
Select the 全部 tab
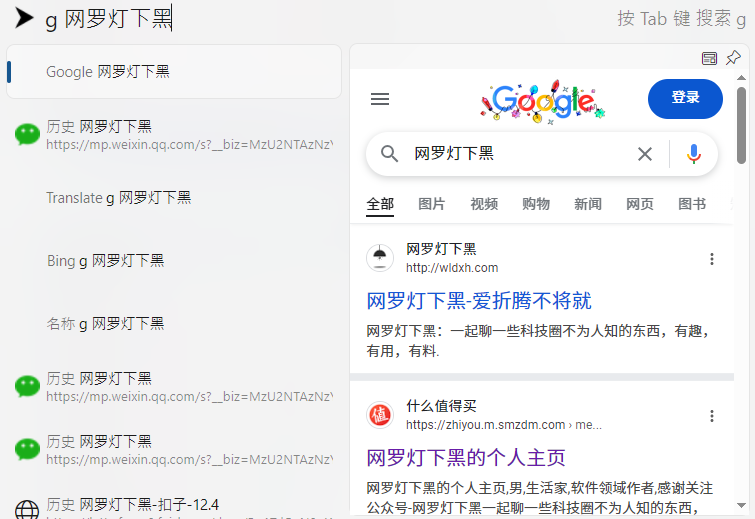click(380, 204)
